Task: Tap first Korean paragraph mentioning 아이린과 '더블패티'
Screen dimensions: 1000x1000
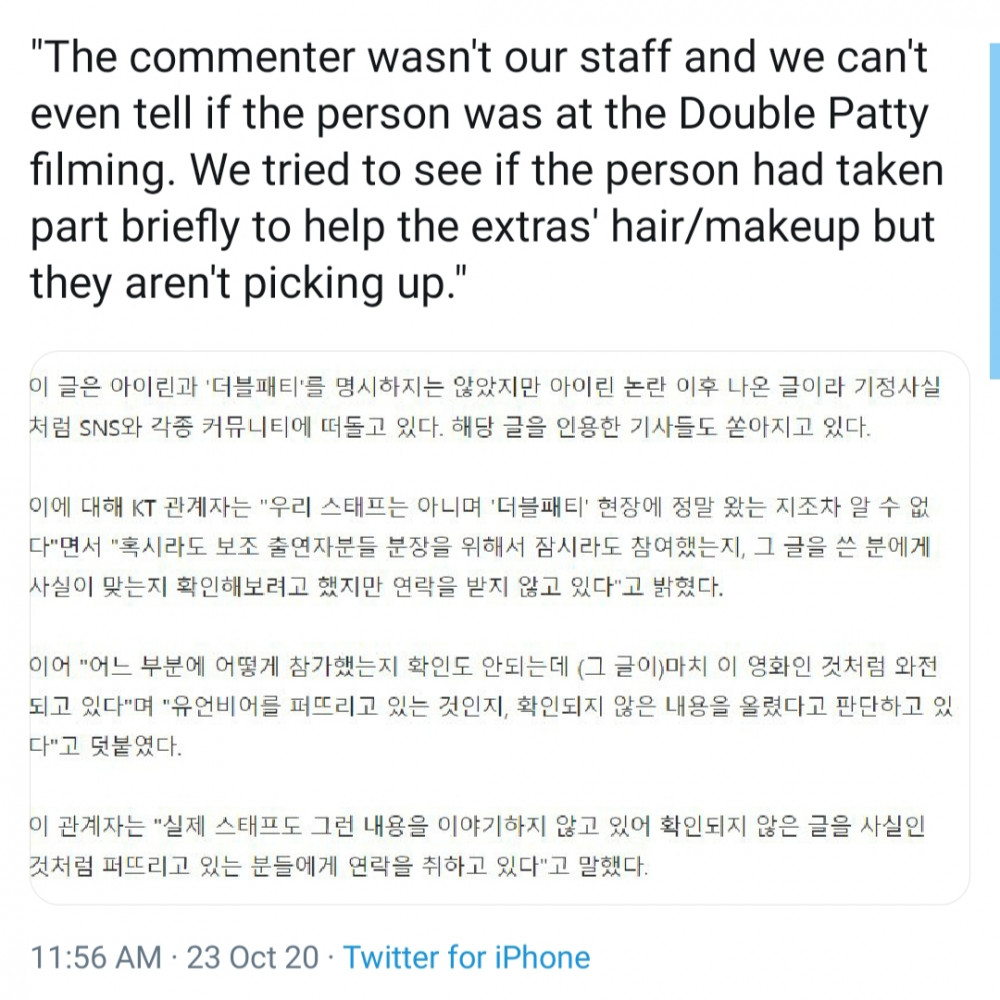Action: (485, 406)
